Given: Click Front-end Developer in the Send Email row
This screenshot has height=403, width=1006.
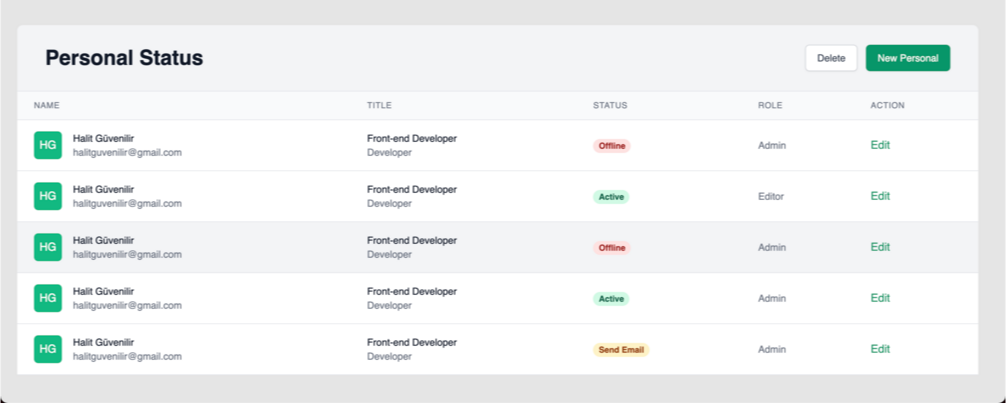Looking at the screenshot, I should click(x=412, y=342).
